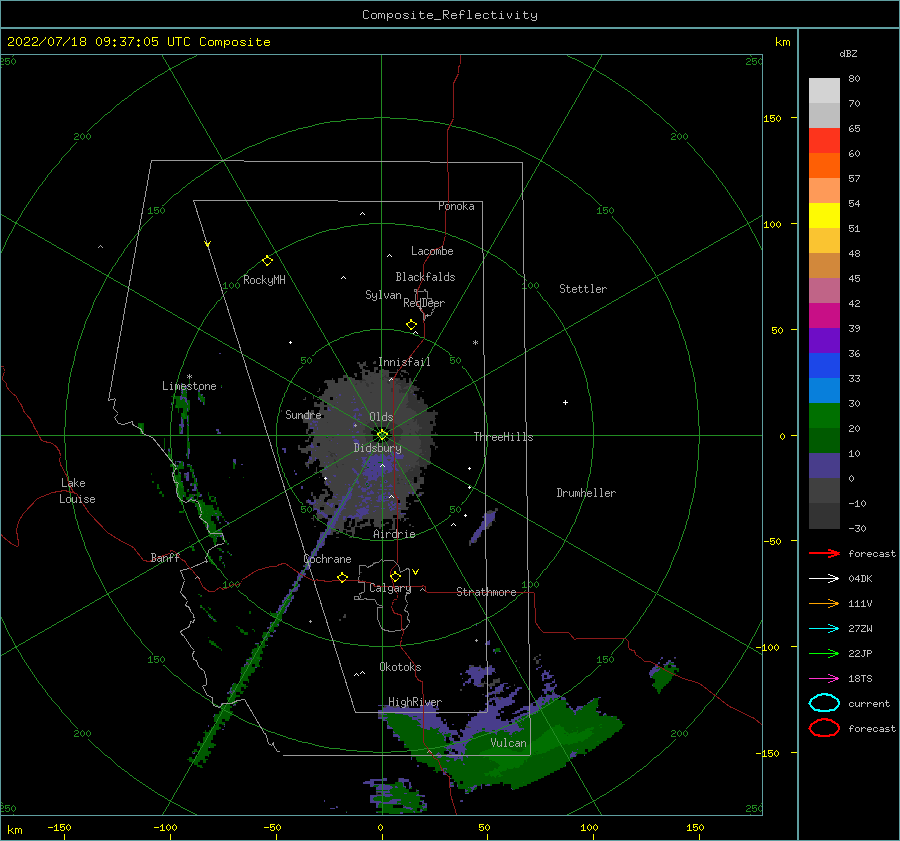Click the red 65-60 dBZ color swatch
The height and width of the screenshot is (841, 900).
pyautogui.click(x=824, y=140)
